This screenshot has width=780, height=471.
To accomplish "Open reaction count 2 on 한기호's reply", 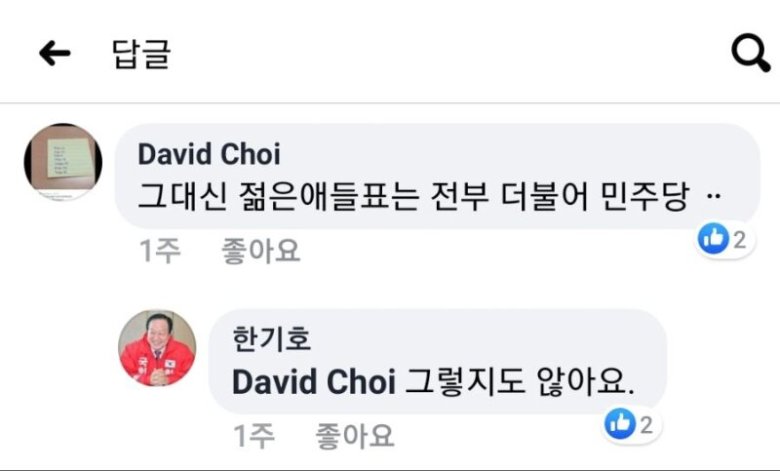I will pyautogui.click(x=646, y=426).
